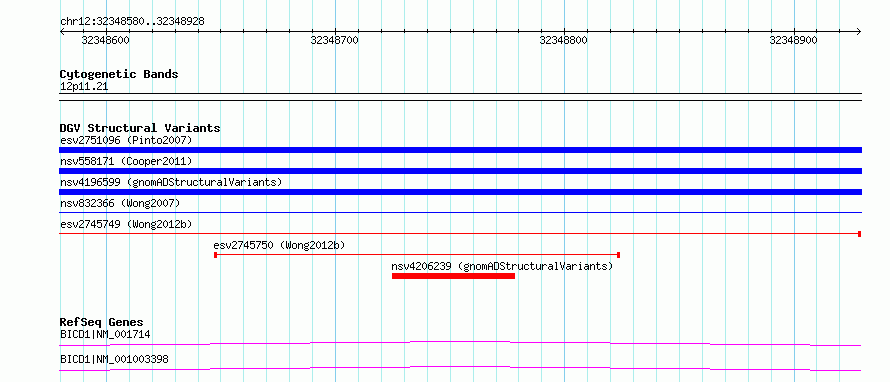Viewport: 890px width, 382px height.
Task: Click the thin blue nsv832366 variant line
Action: pyautogui.click(x=460, y=213)
